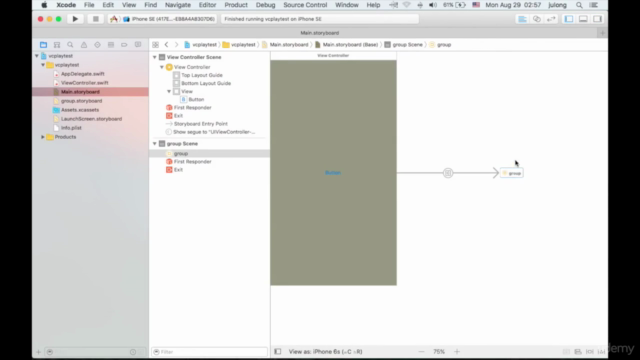Open the issue navigator warning icon
Viewport: 640px width, 360px height.
(x=84, y=44)
